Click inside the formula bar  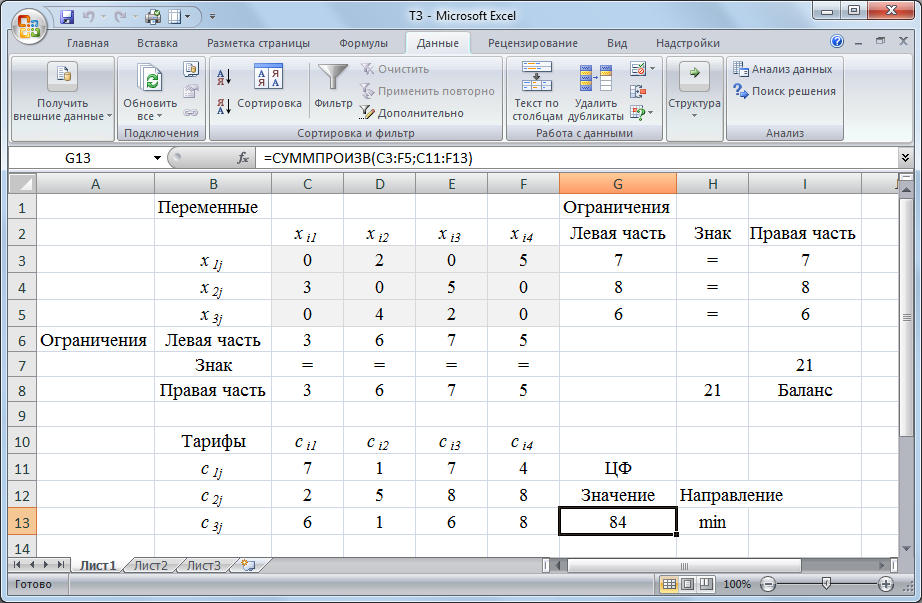point(576,158)
